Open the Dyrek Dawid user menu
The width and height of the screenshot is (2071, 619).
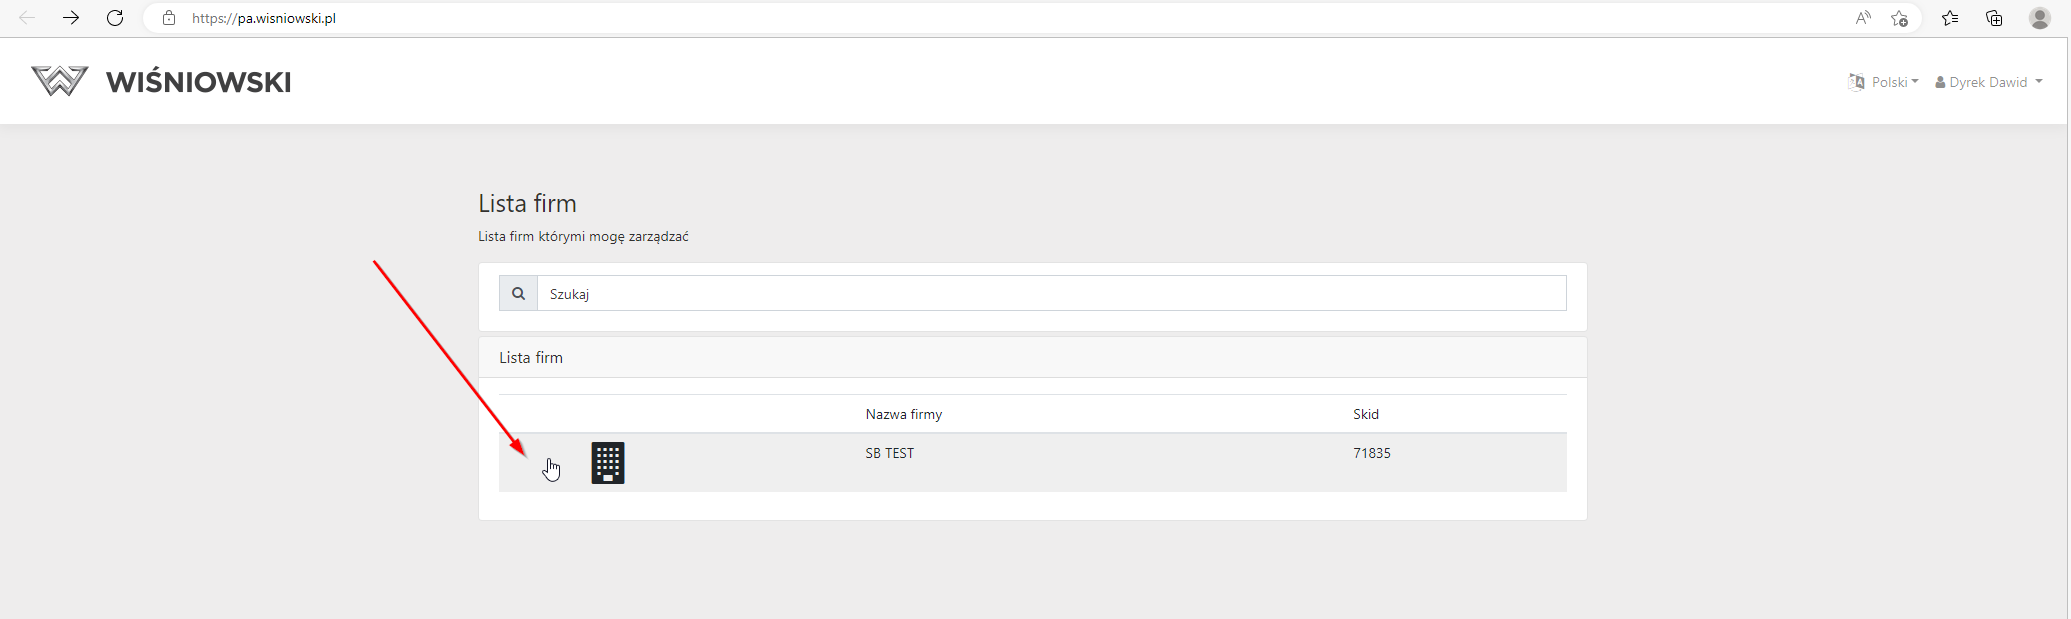point(1988,82)
